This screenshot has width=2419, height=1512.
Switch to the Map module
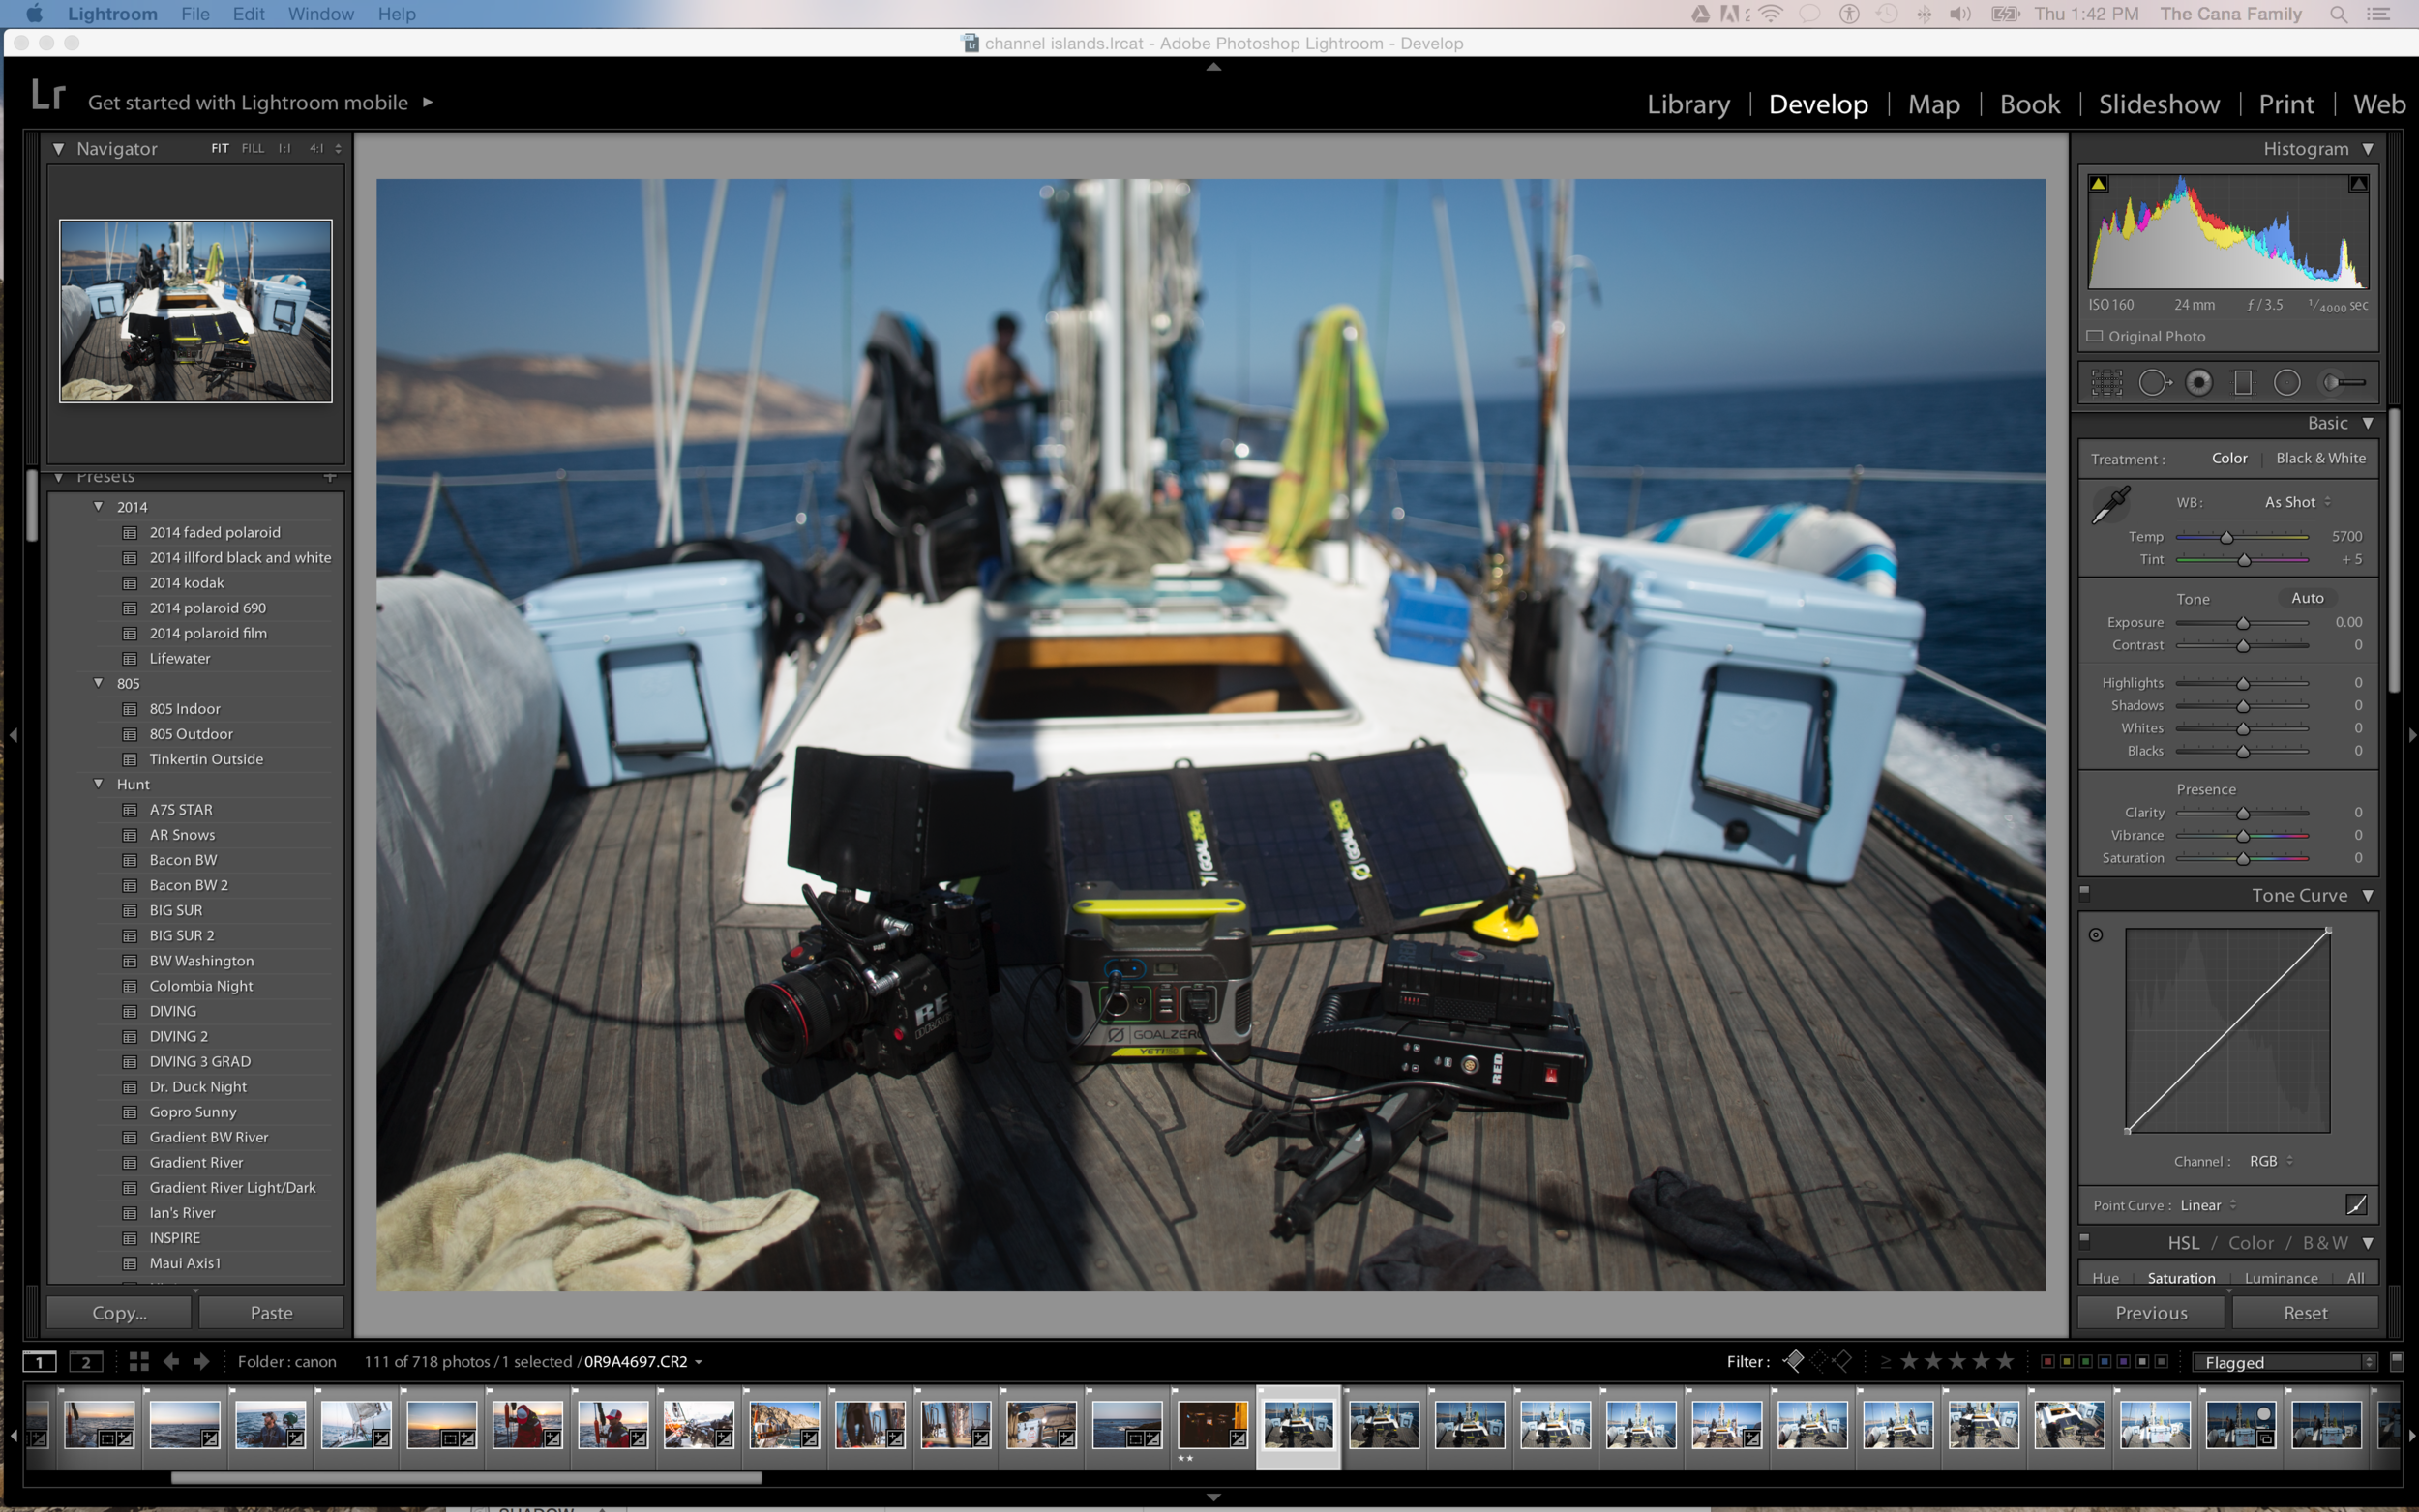(x=1933, y=104)
